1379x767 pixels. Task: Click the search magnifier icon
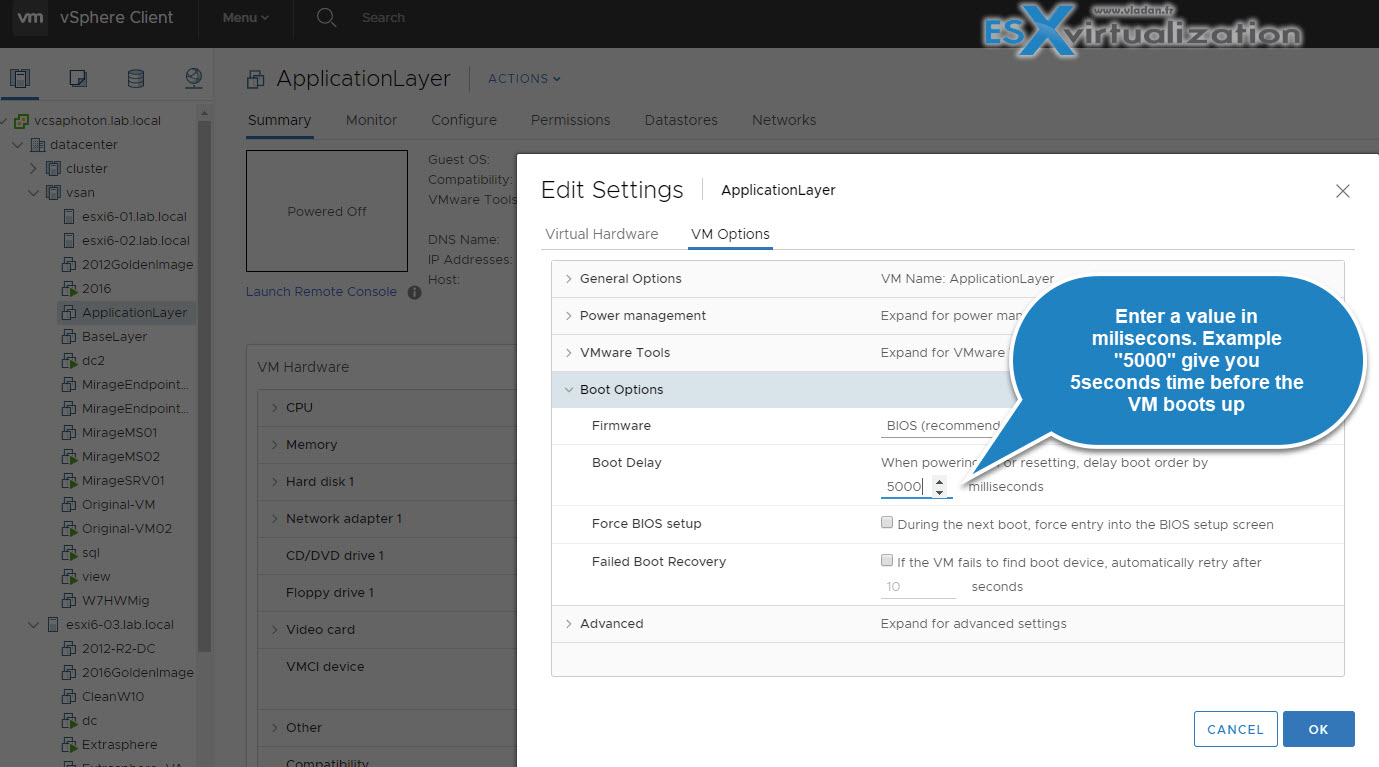(326, 17)
